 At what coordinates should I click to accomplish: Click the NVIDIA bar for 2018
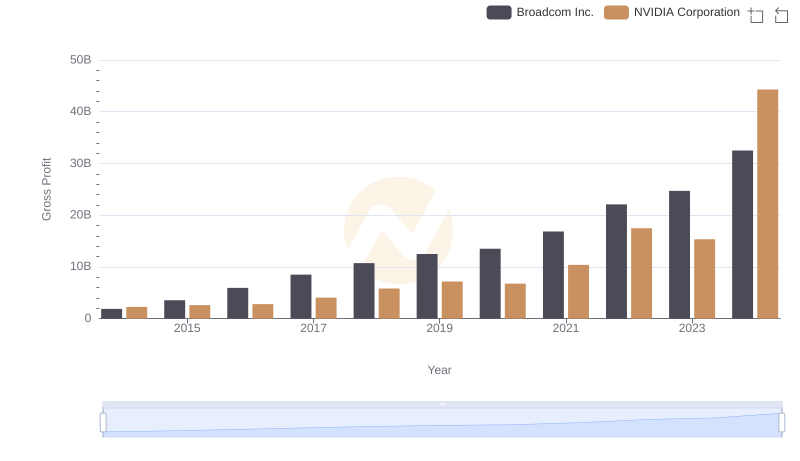click(x=389, y=303)
